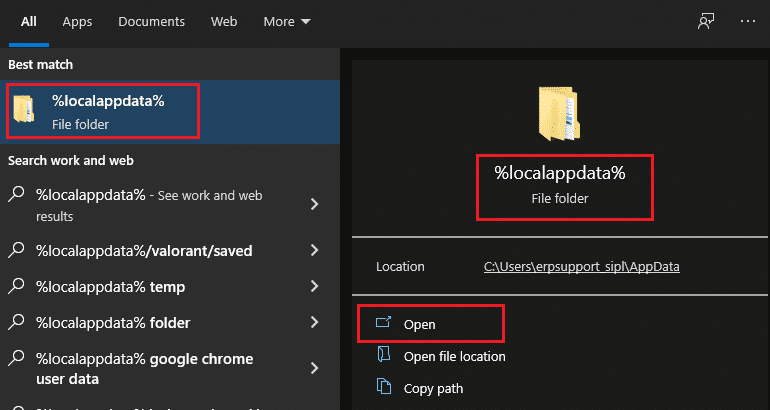770x410 pixels.
Task: Click the feedback icon in top bar
Action: pos(706,22)
